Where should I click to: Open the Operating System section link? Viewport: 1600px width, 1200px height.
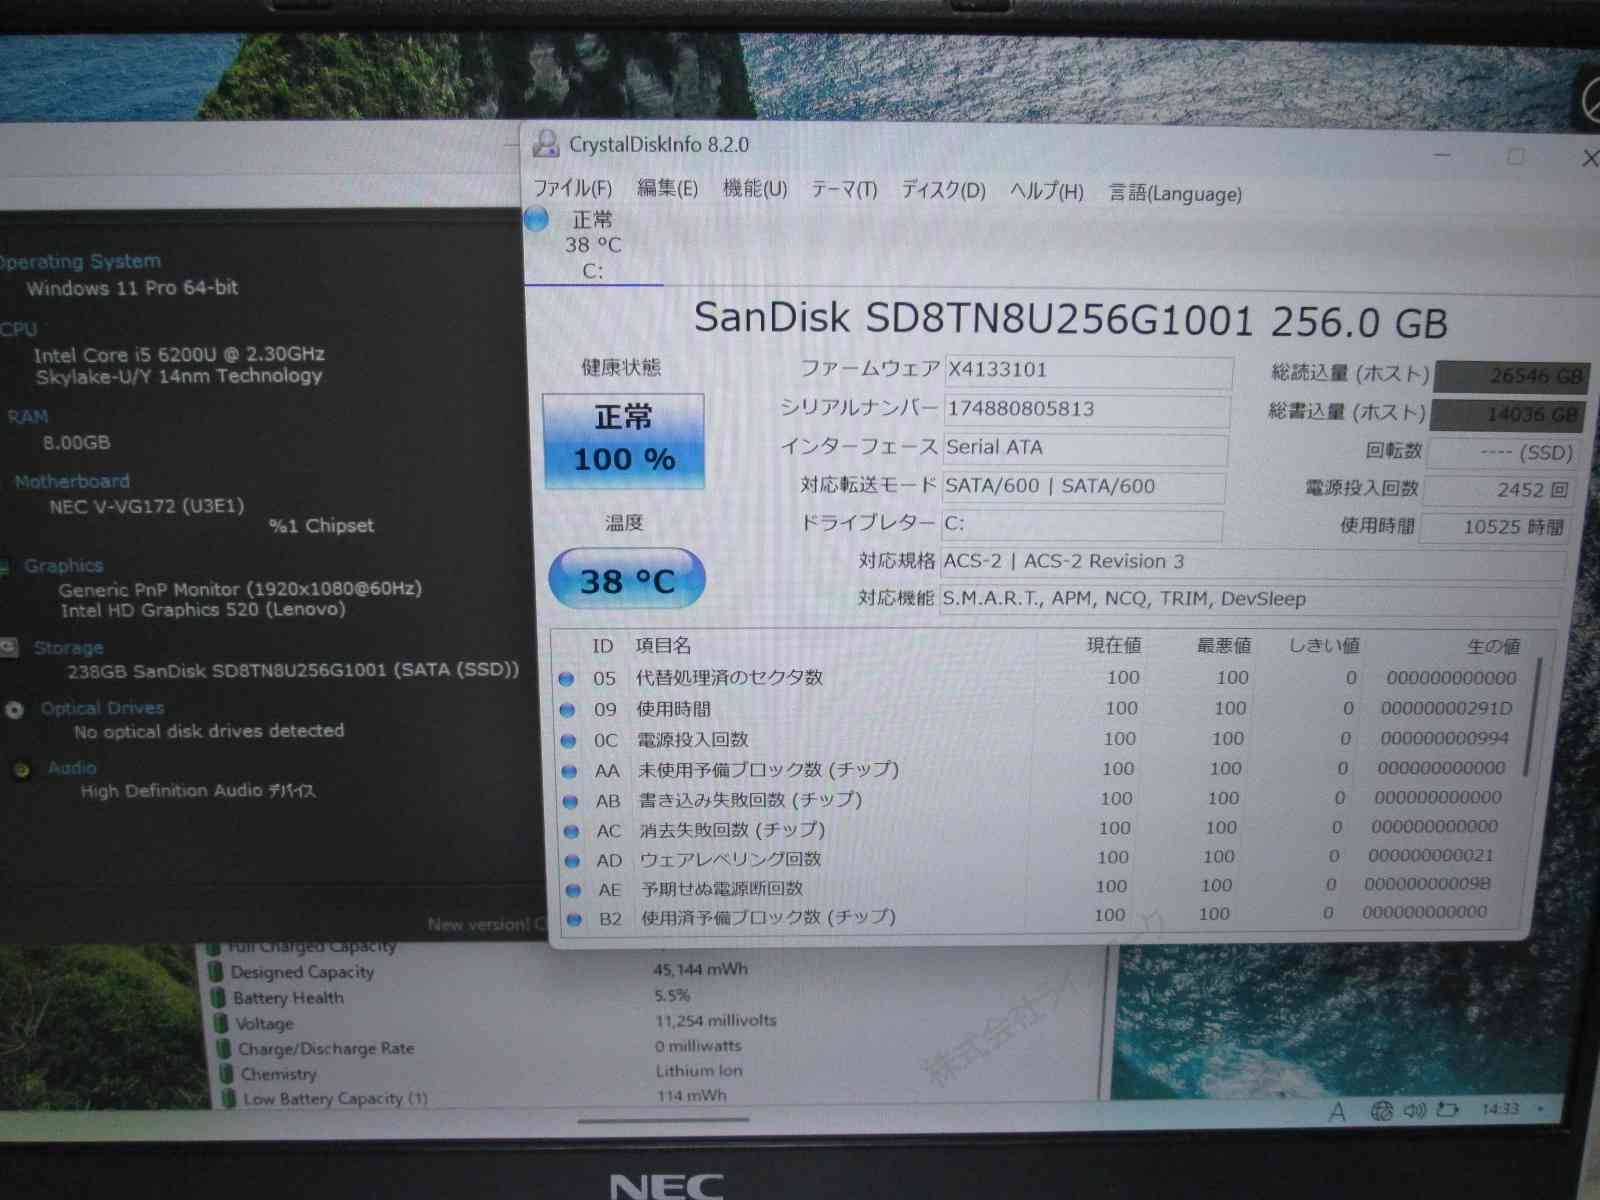[80, 262]
